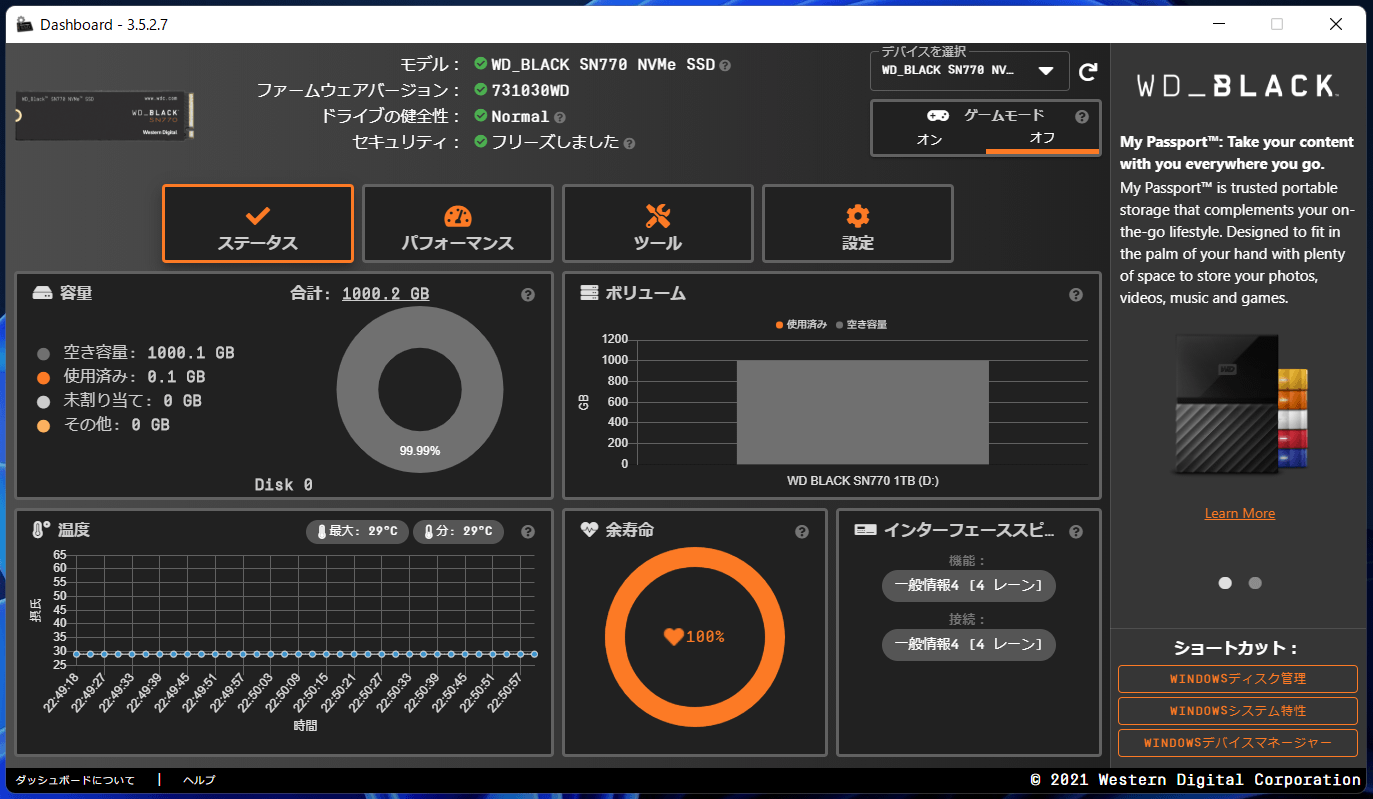Toggle 使用済み legend in volume chart
The width and height of the screenshot is (1373, 799).
click(801, 324)
